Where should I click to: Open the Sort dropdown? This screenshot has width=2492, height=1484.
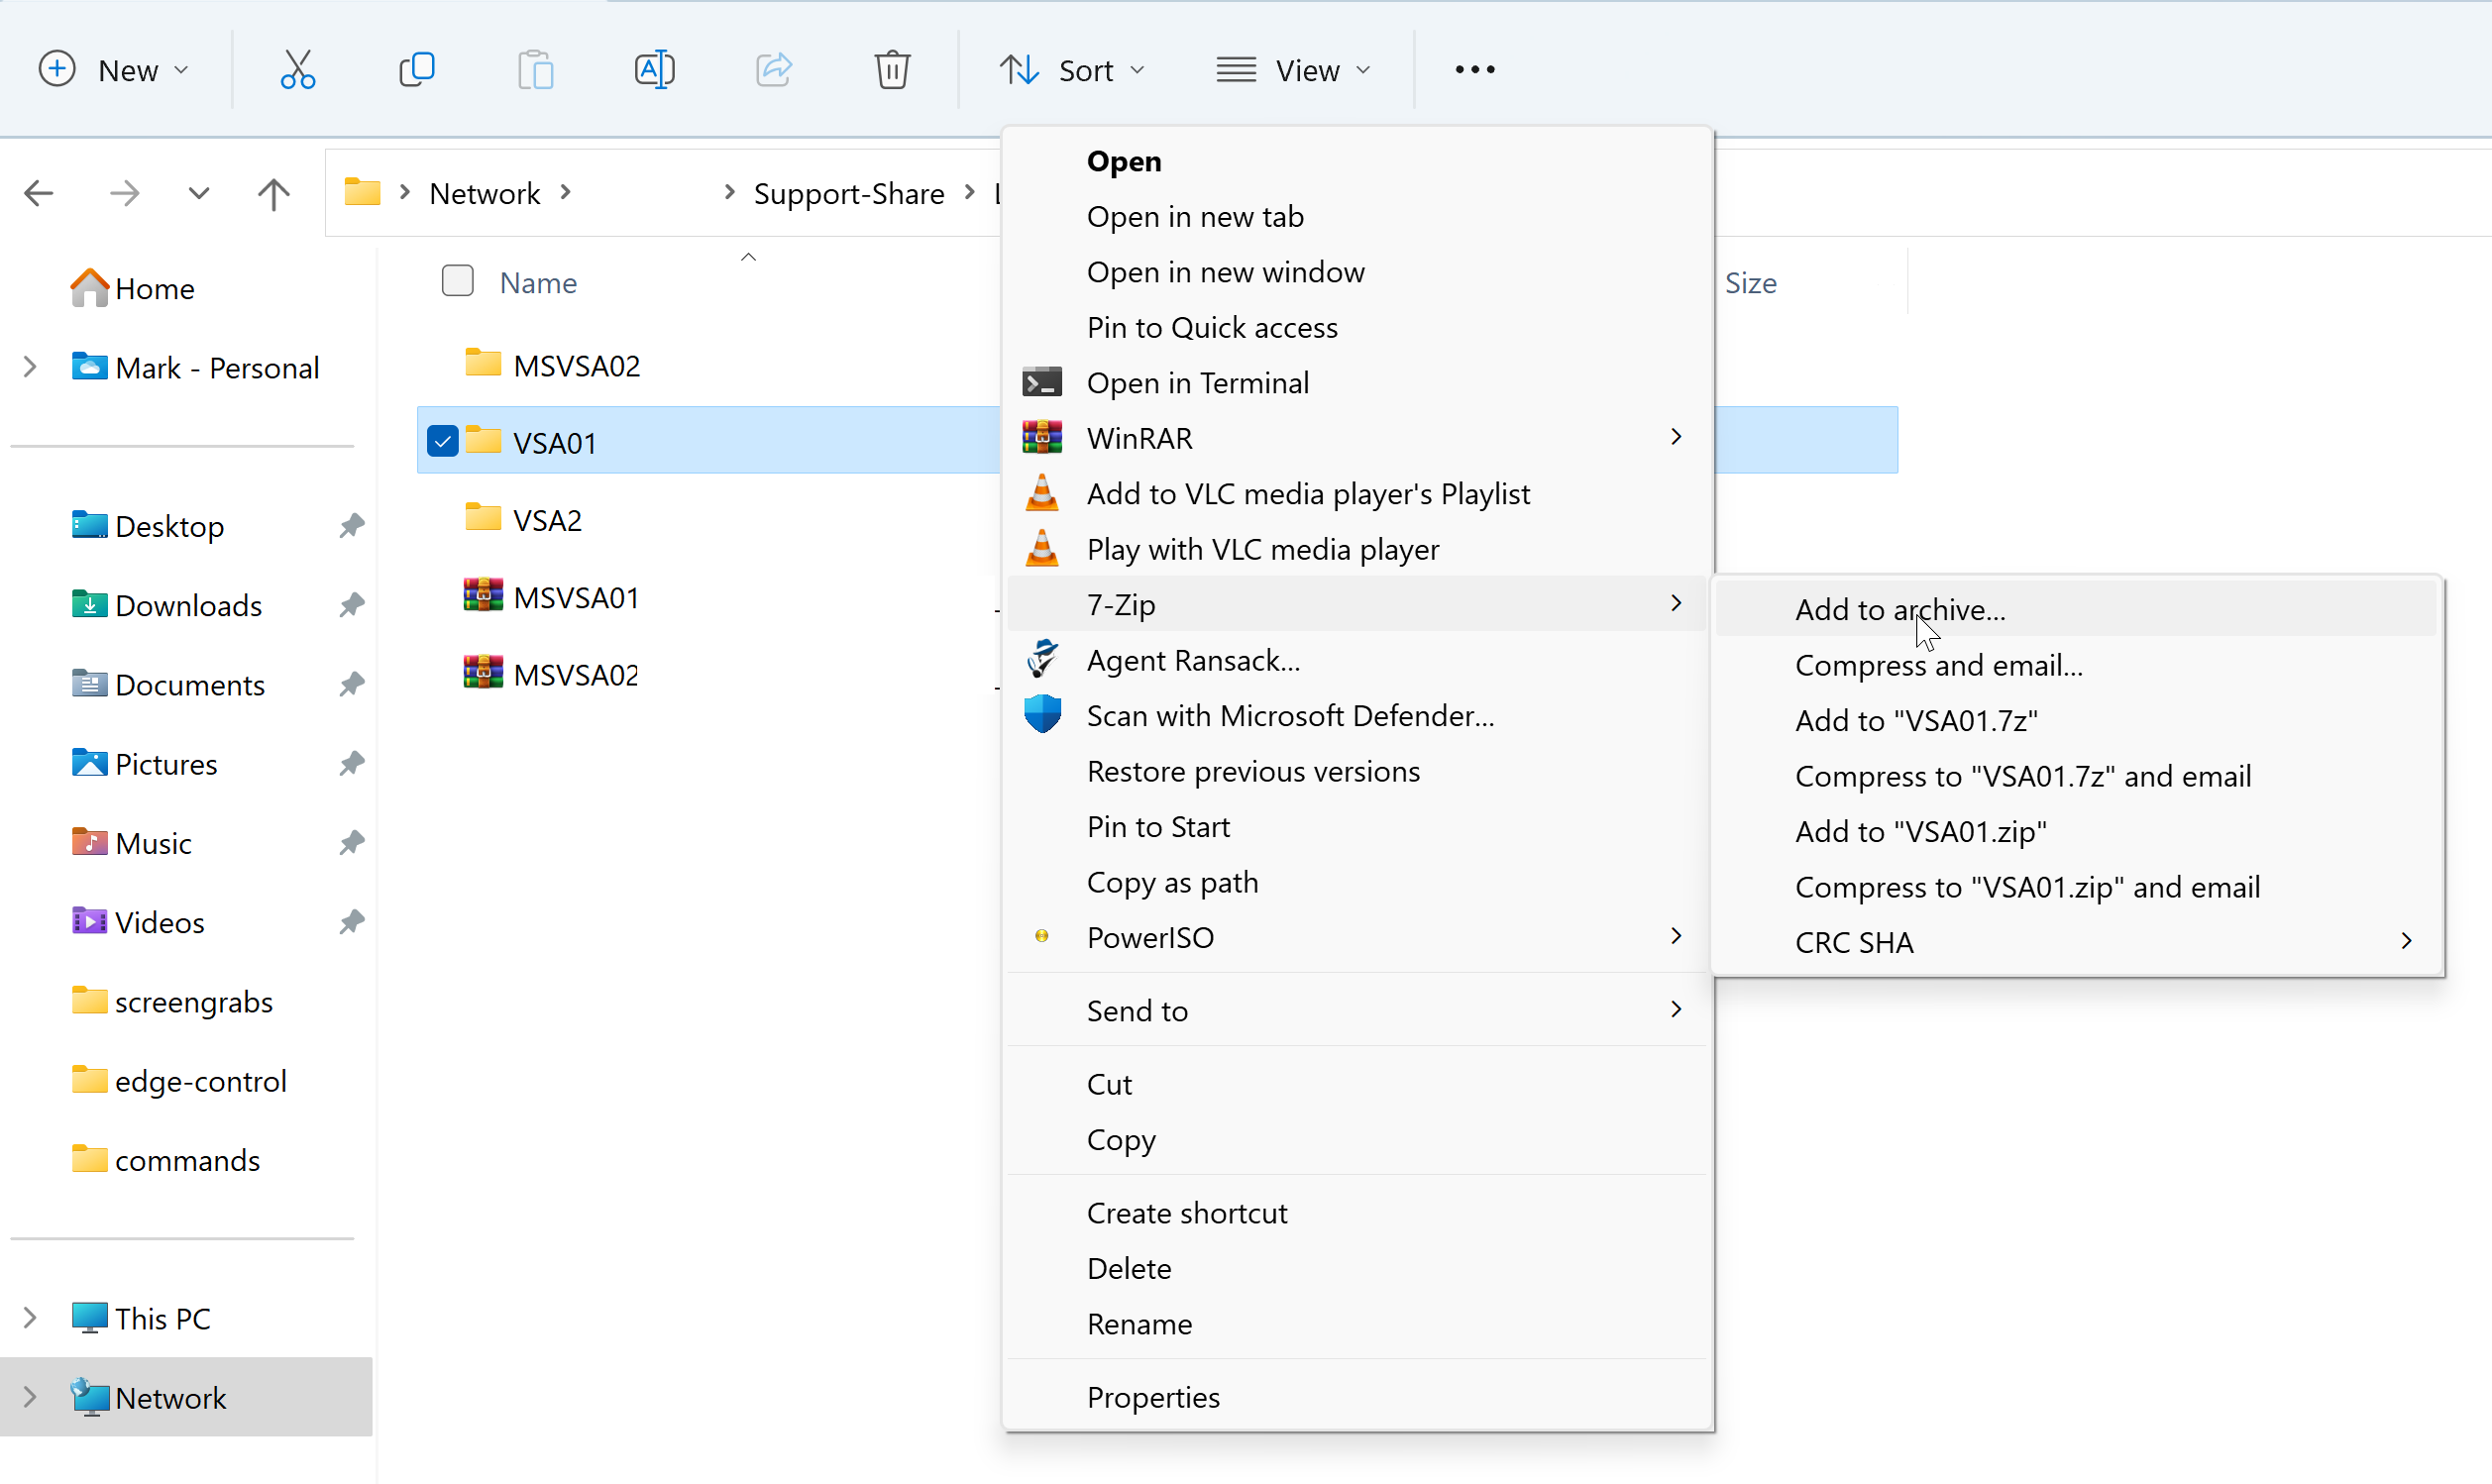pos(1071,70)
